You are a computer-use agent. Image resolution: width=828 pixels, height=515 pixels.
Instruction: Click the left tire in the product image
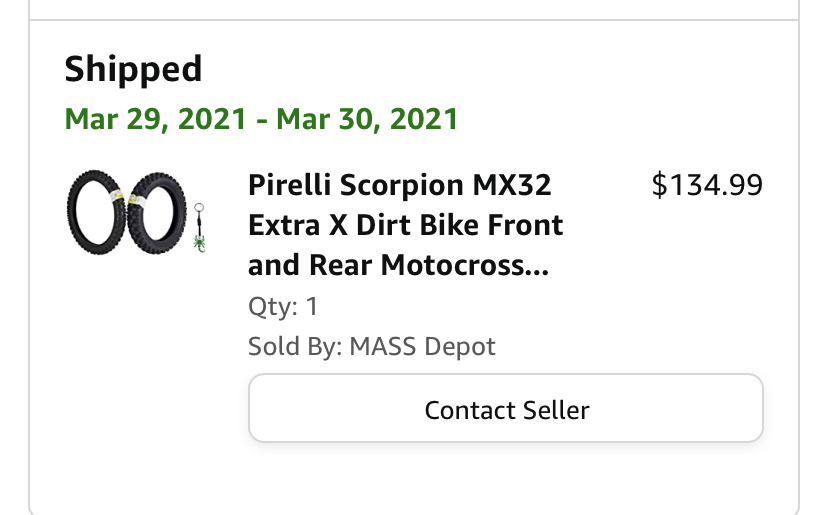[x=96, y=212]
